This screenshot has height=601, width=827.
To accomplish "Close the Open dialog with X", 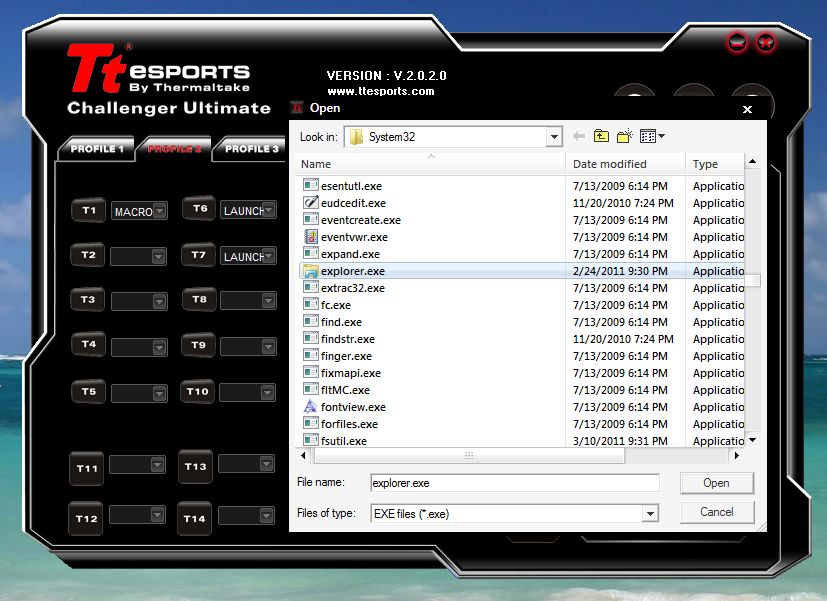I will pos(747,109).
